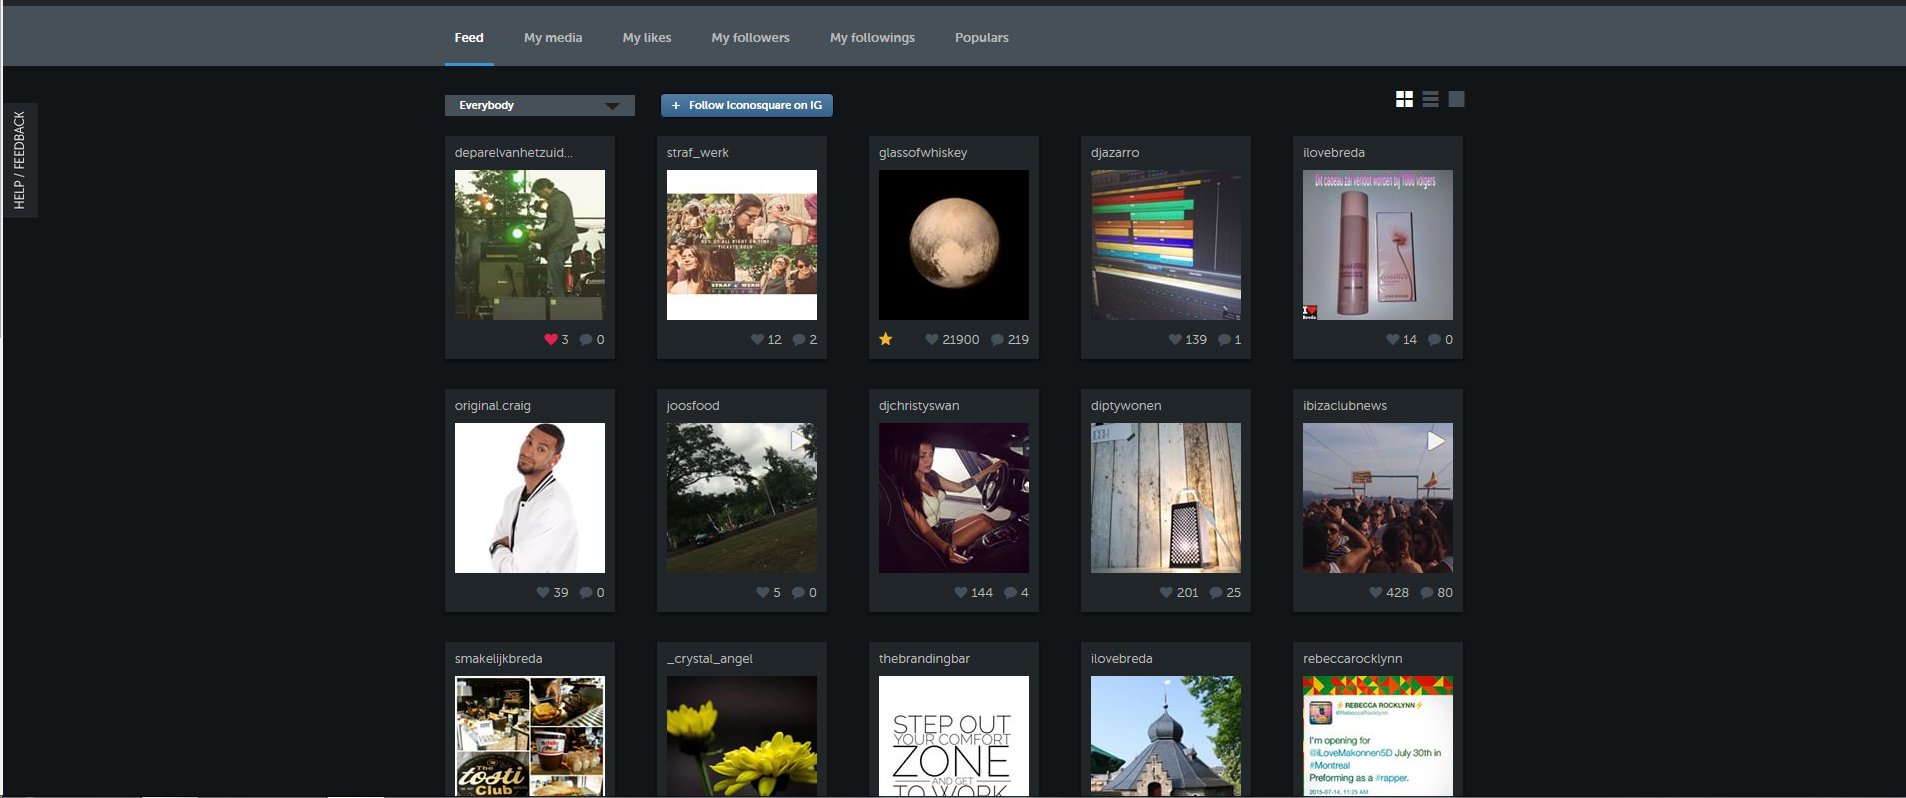Open the My media tab
Screen dimensions: 1906x798
tap(553, 38)
